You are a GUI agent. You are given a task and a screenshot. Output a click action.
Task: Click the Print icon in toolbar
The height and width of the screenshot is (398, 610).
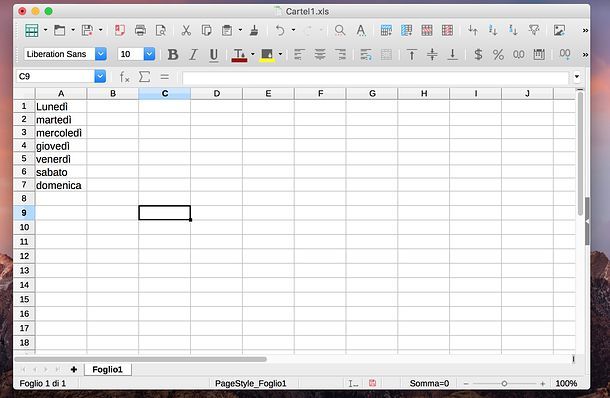click(x=140, y=30)
